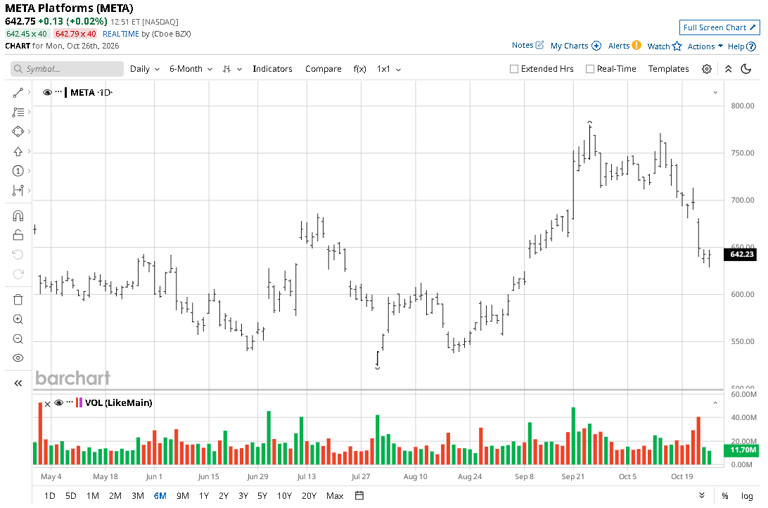This screenshot has width=768, height=508.
Task: Open the Compare menu
Action: click(323, 69)
